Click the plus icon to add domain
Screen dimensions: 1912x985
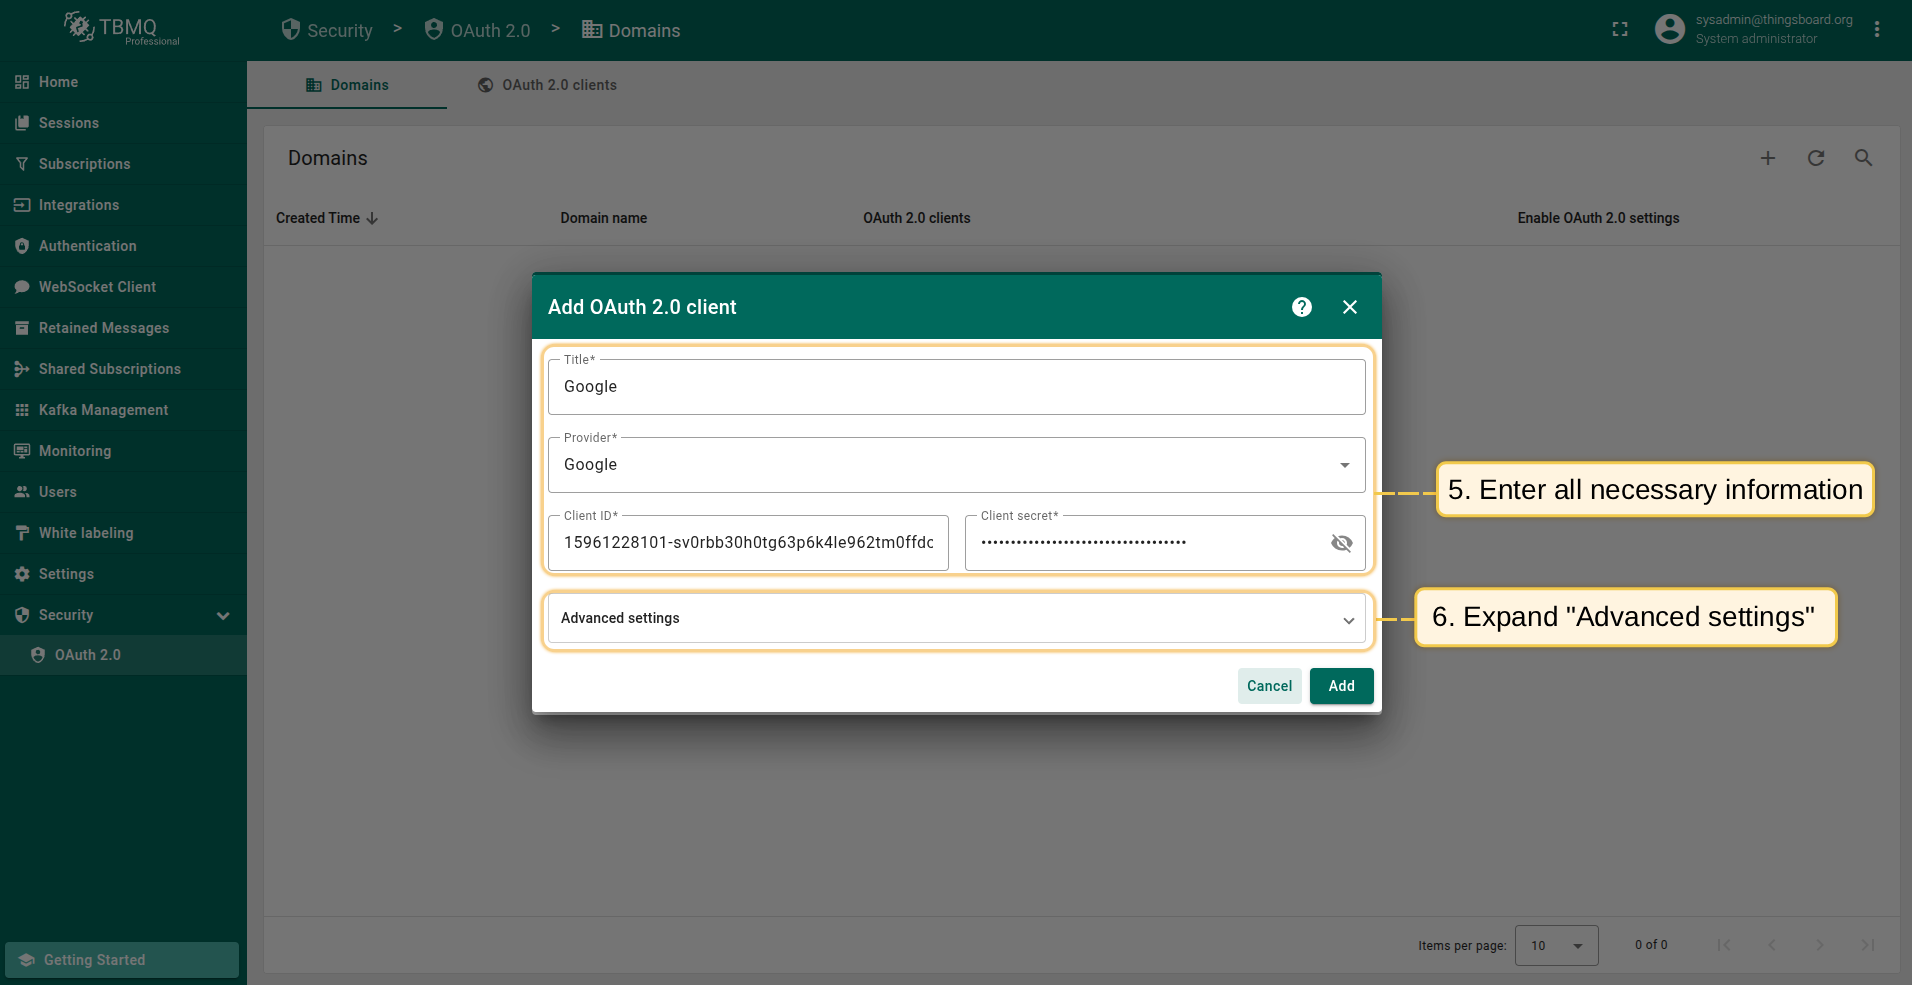1767,158
